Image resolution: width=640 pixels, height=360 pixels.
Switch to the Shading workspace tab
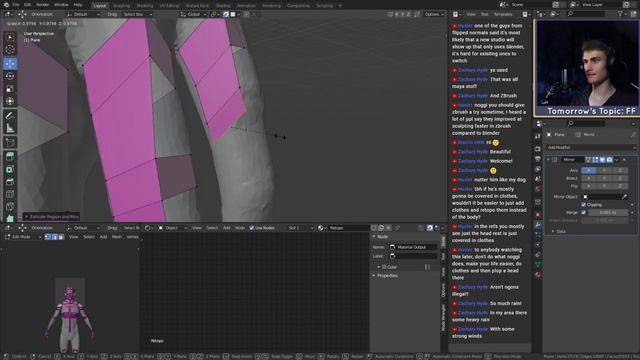click(223, 6)
